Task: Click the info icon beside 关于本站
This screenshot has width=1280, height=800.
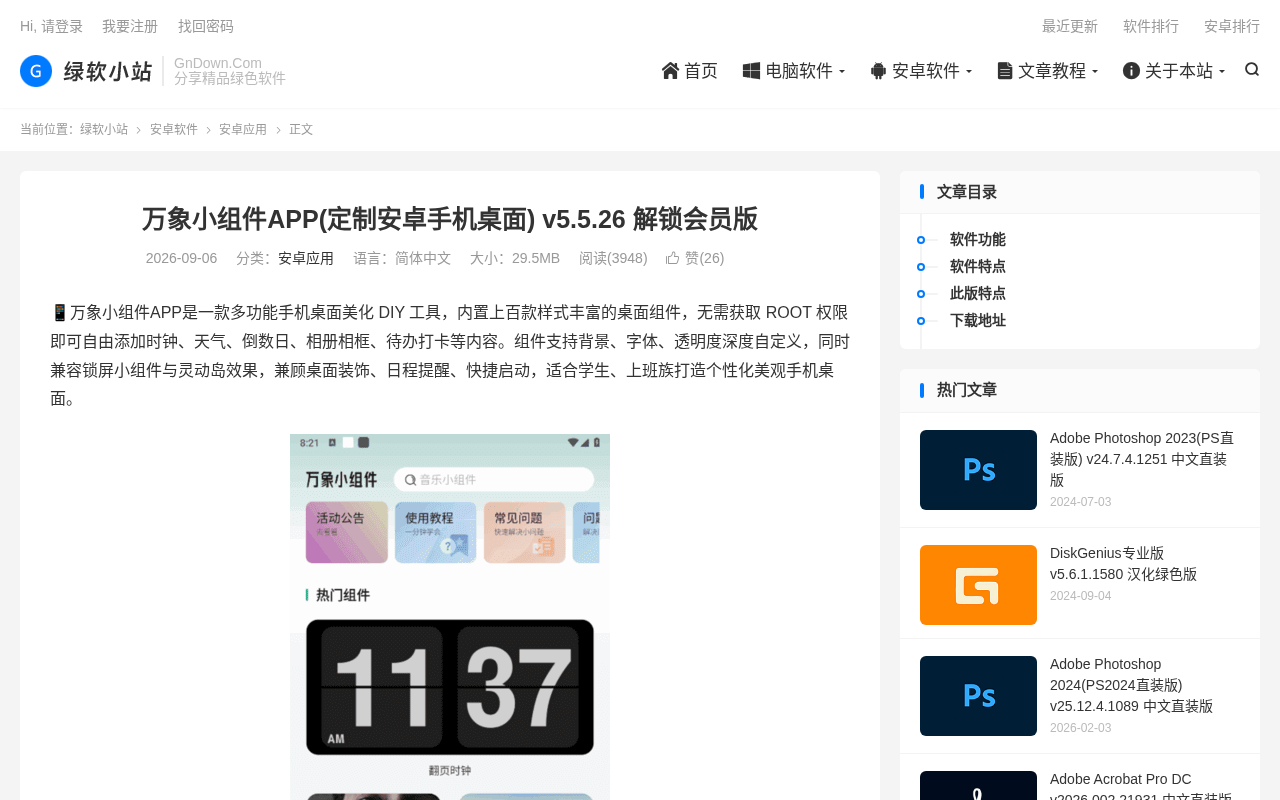Action: click(x=1131, y=70)
